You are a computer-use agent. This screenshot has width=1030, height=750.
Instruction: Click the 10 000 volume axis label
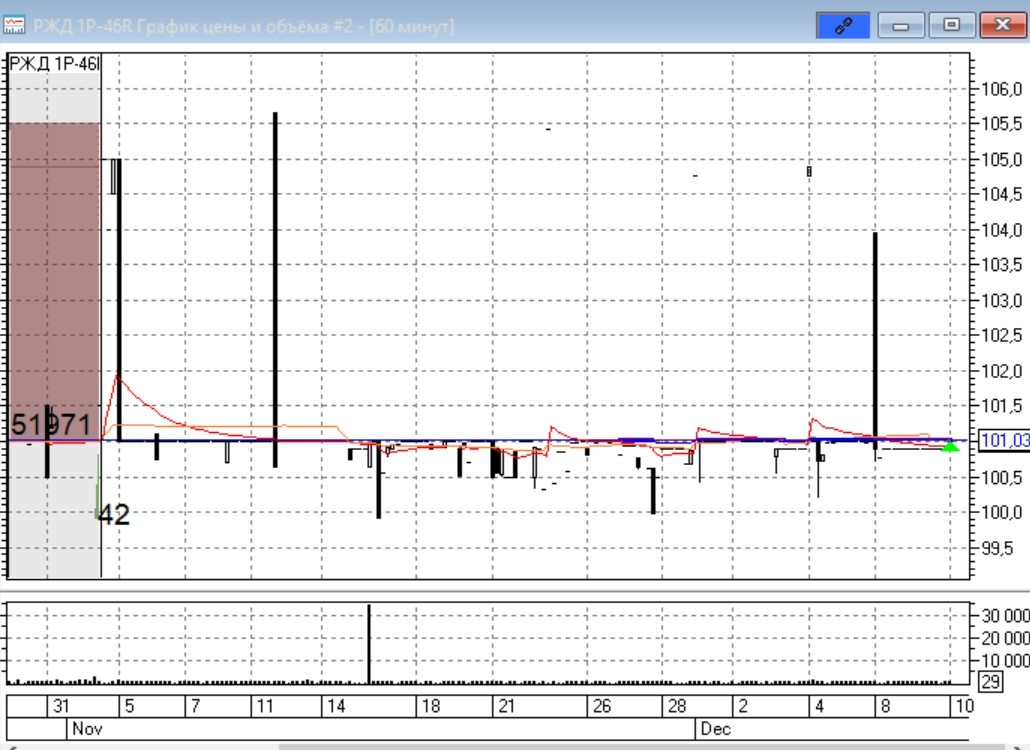click(x=1005, y=661)
